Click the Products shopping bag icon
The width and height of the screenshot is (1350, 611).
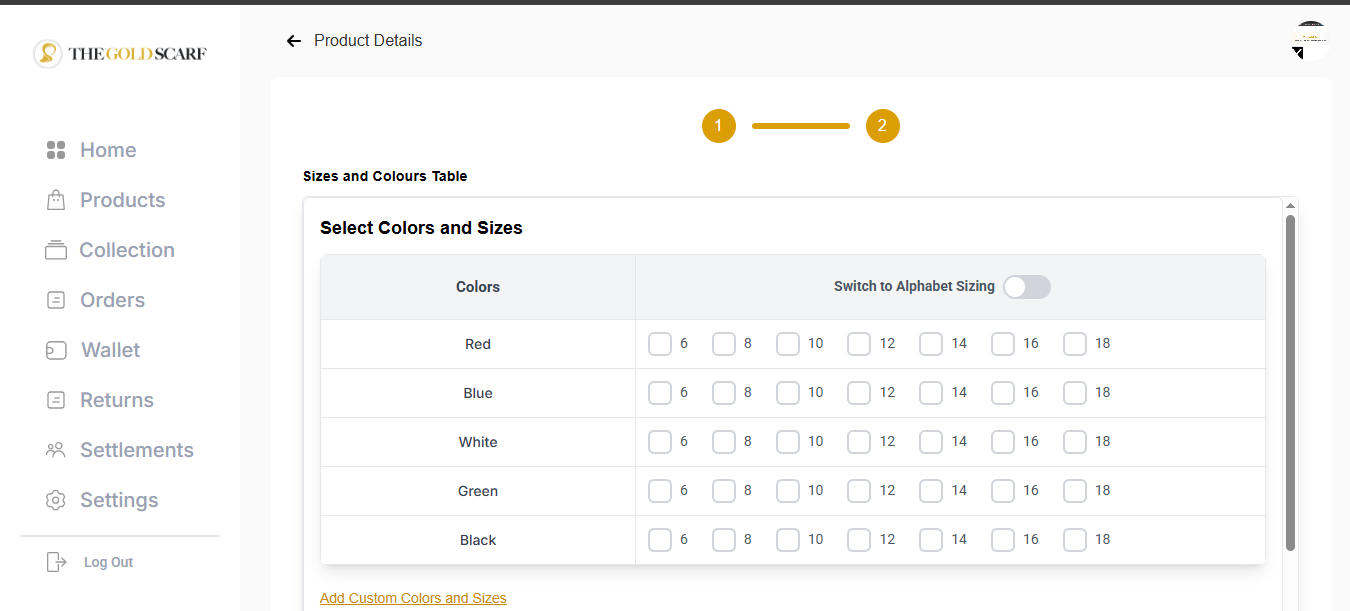pos(56,200)
